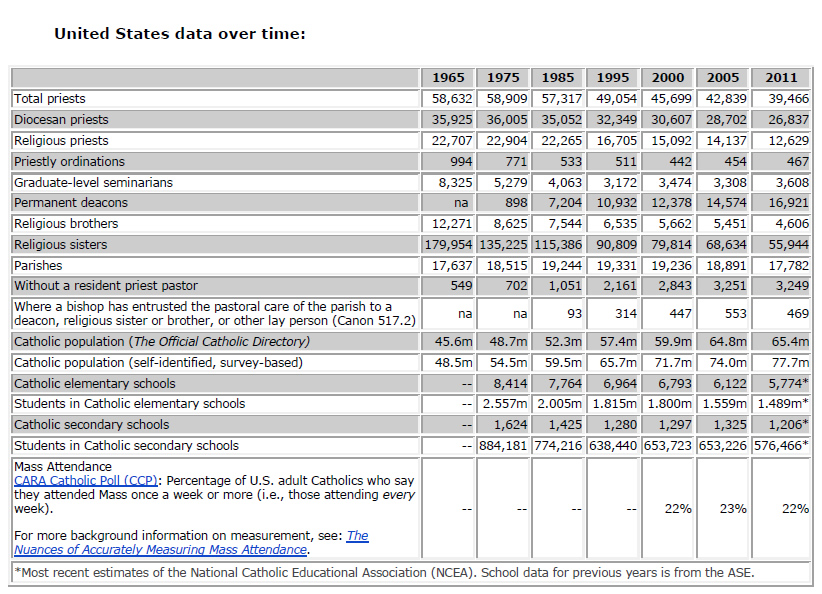Select the Total priests row label

[50, 99]
